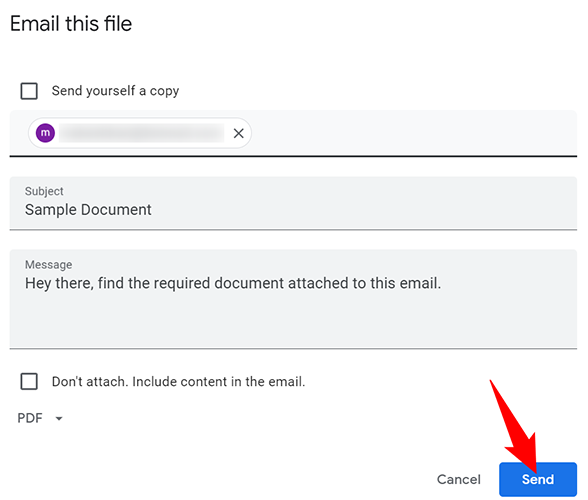Open the PDF file format dropdown
This screenshot has height=500, width=588.
point(40,418)
